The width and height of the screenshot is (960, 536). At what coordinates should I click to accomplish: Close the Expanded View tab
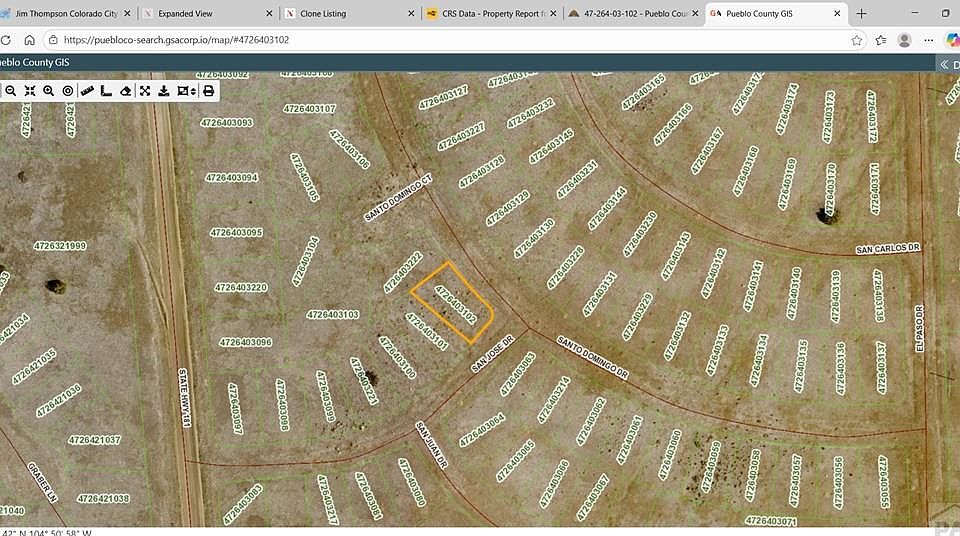coord(269,13)
